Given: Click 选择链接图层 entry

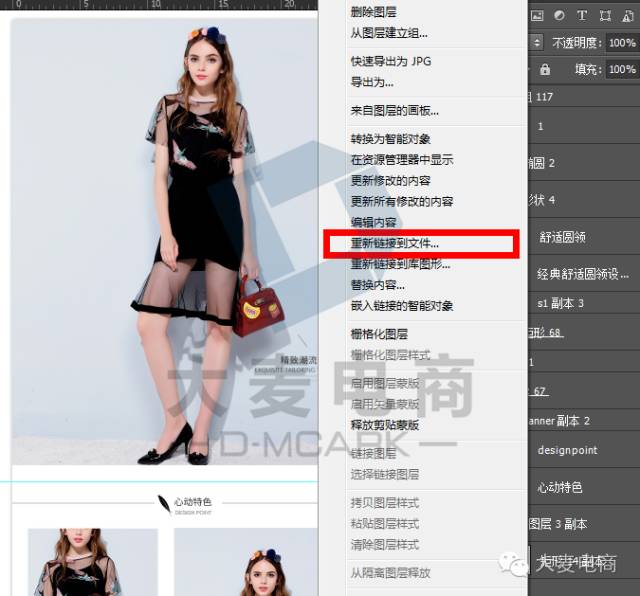Looking at the screenshot, I should coord(385,474).
